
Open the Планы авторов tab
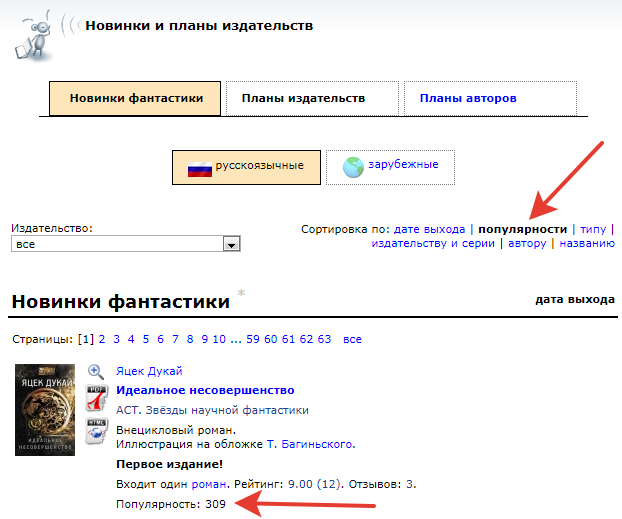pos(490,98)
